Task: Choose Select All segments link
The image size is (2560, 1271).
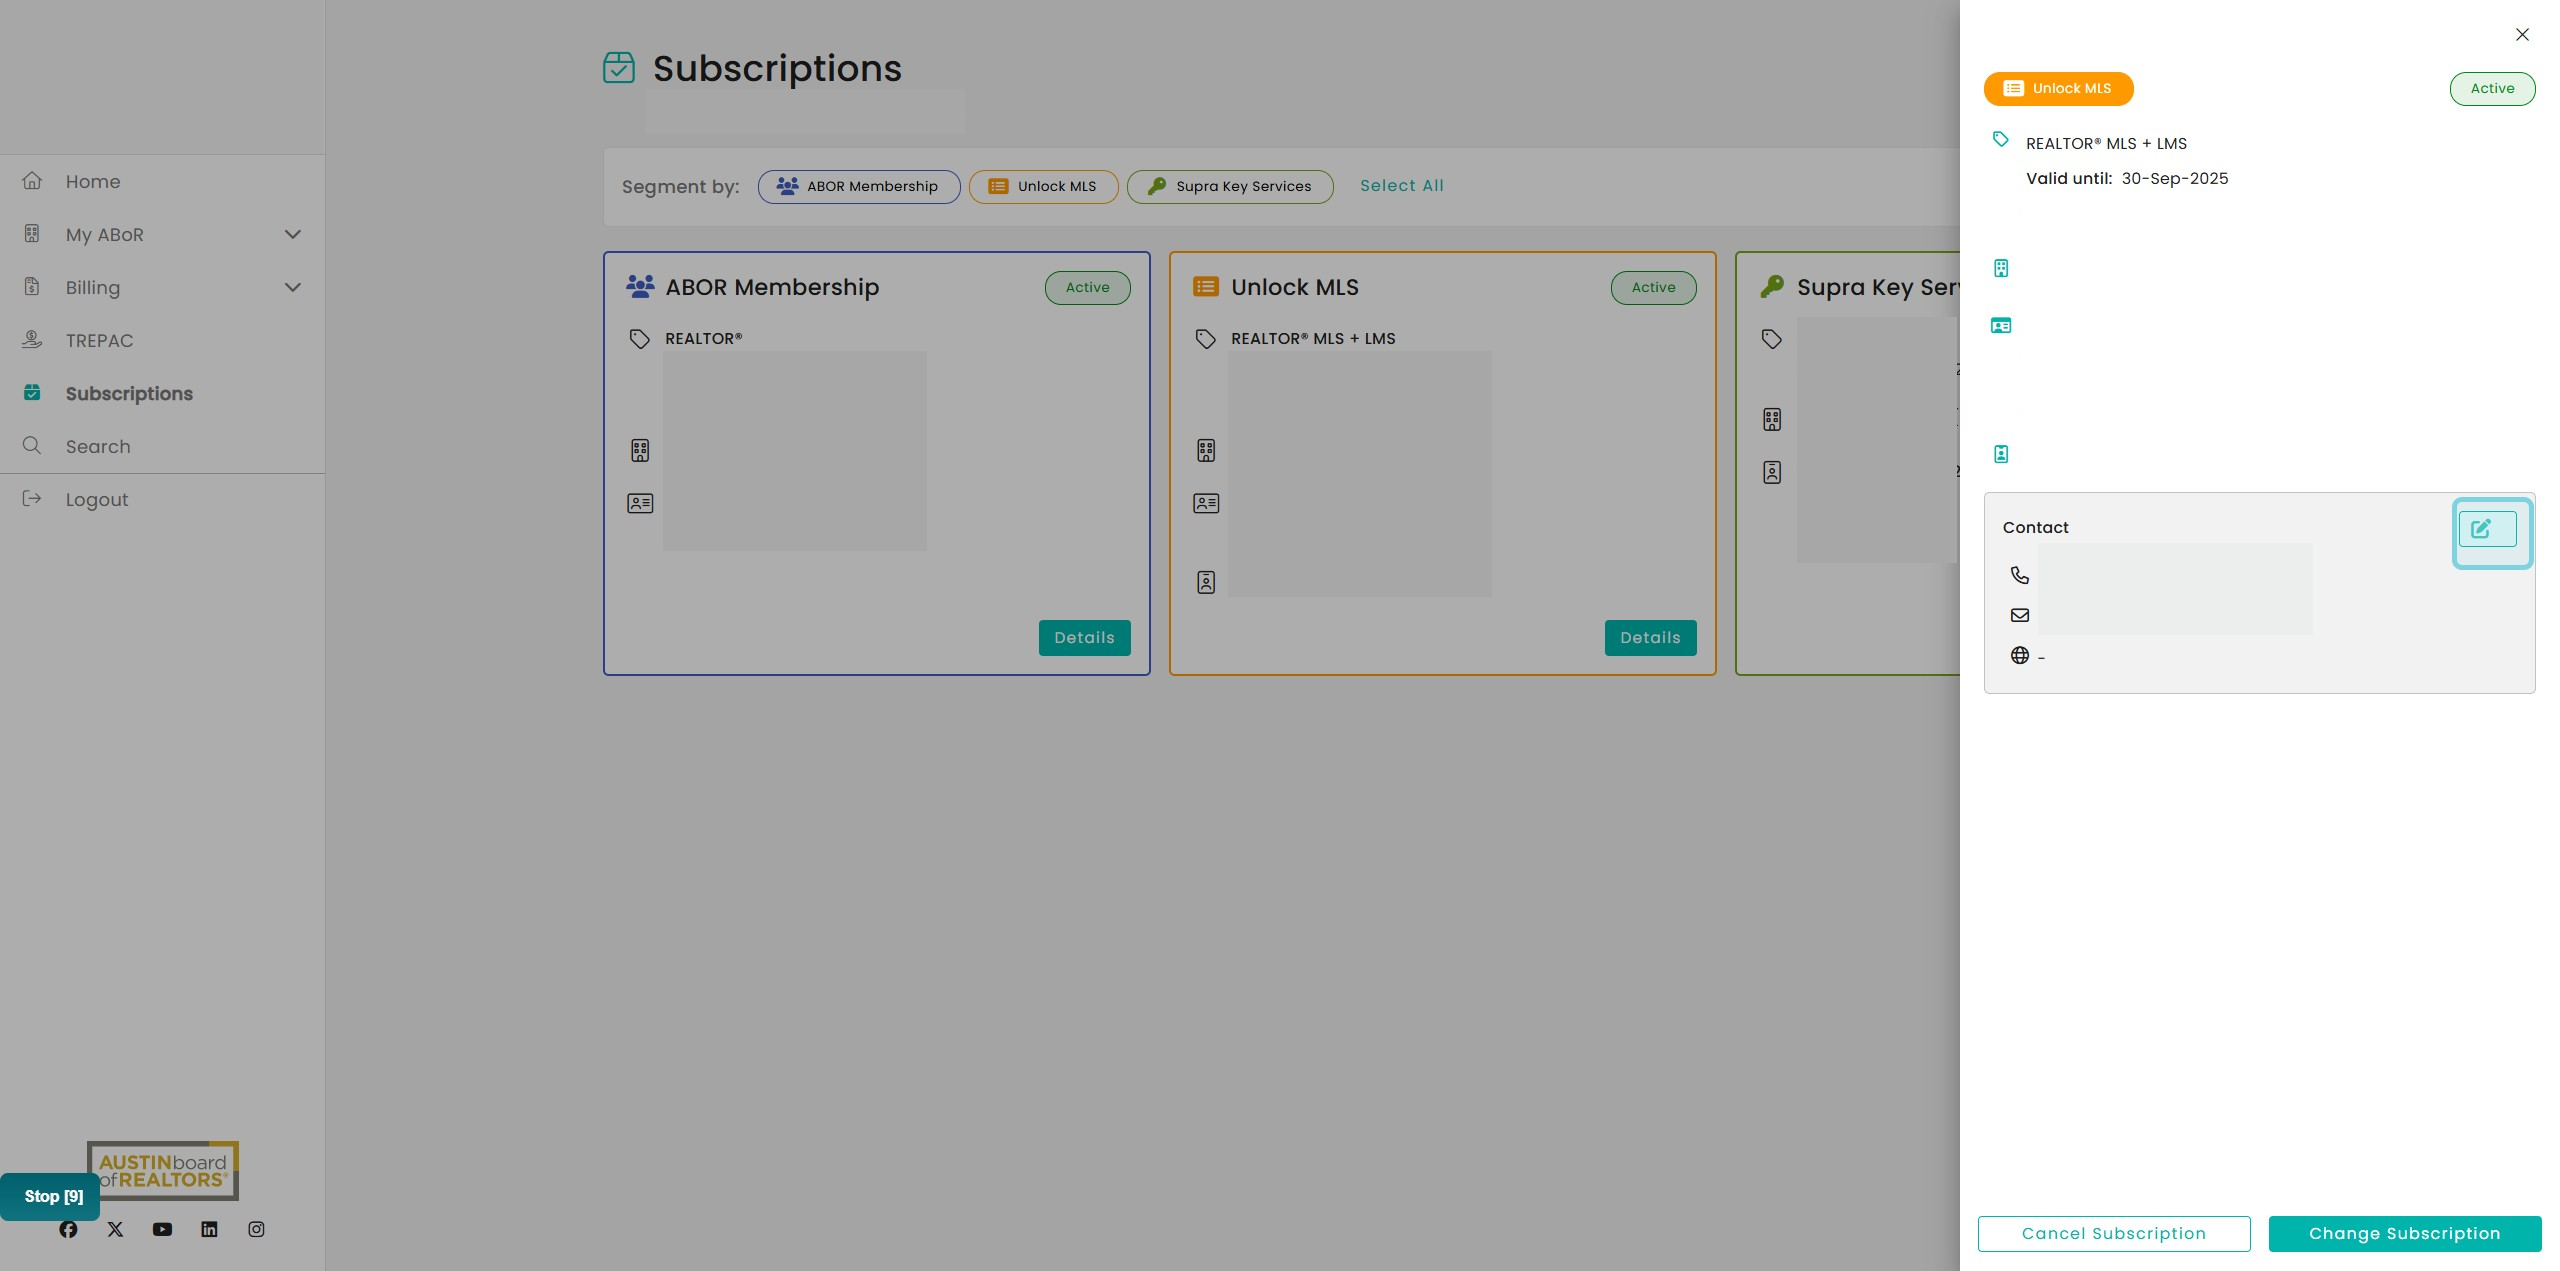Action: tap(1401, 186)
